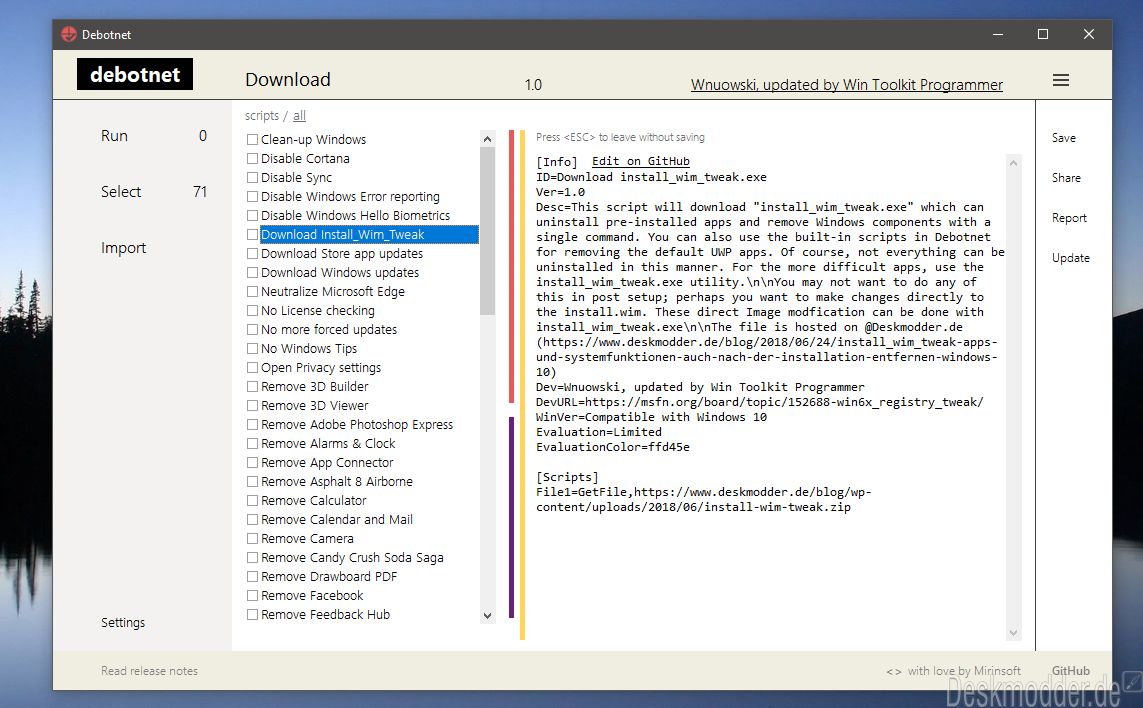The height and width of the screenshot is (708, 1143).
Task: Check the Remove Facebook checkbox
Action: click(252, 595)
